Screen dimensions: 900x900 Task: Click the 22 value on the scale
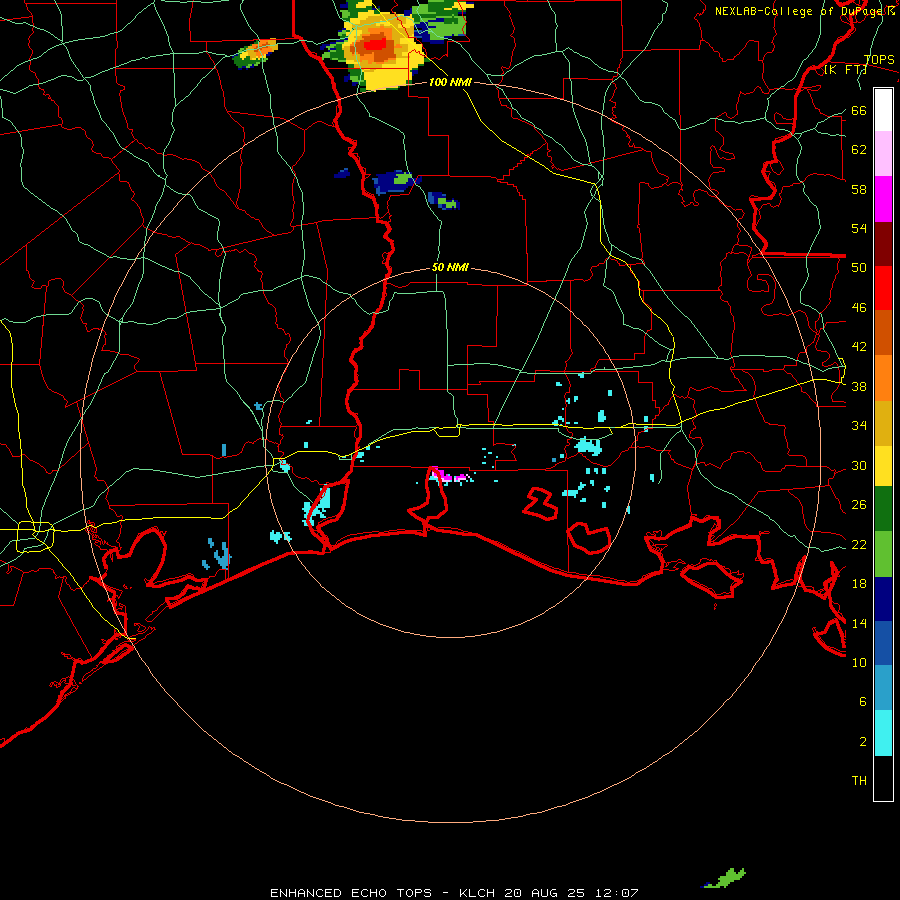point(859,544)
